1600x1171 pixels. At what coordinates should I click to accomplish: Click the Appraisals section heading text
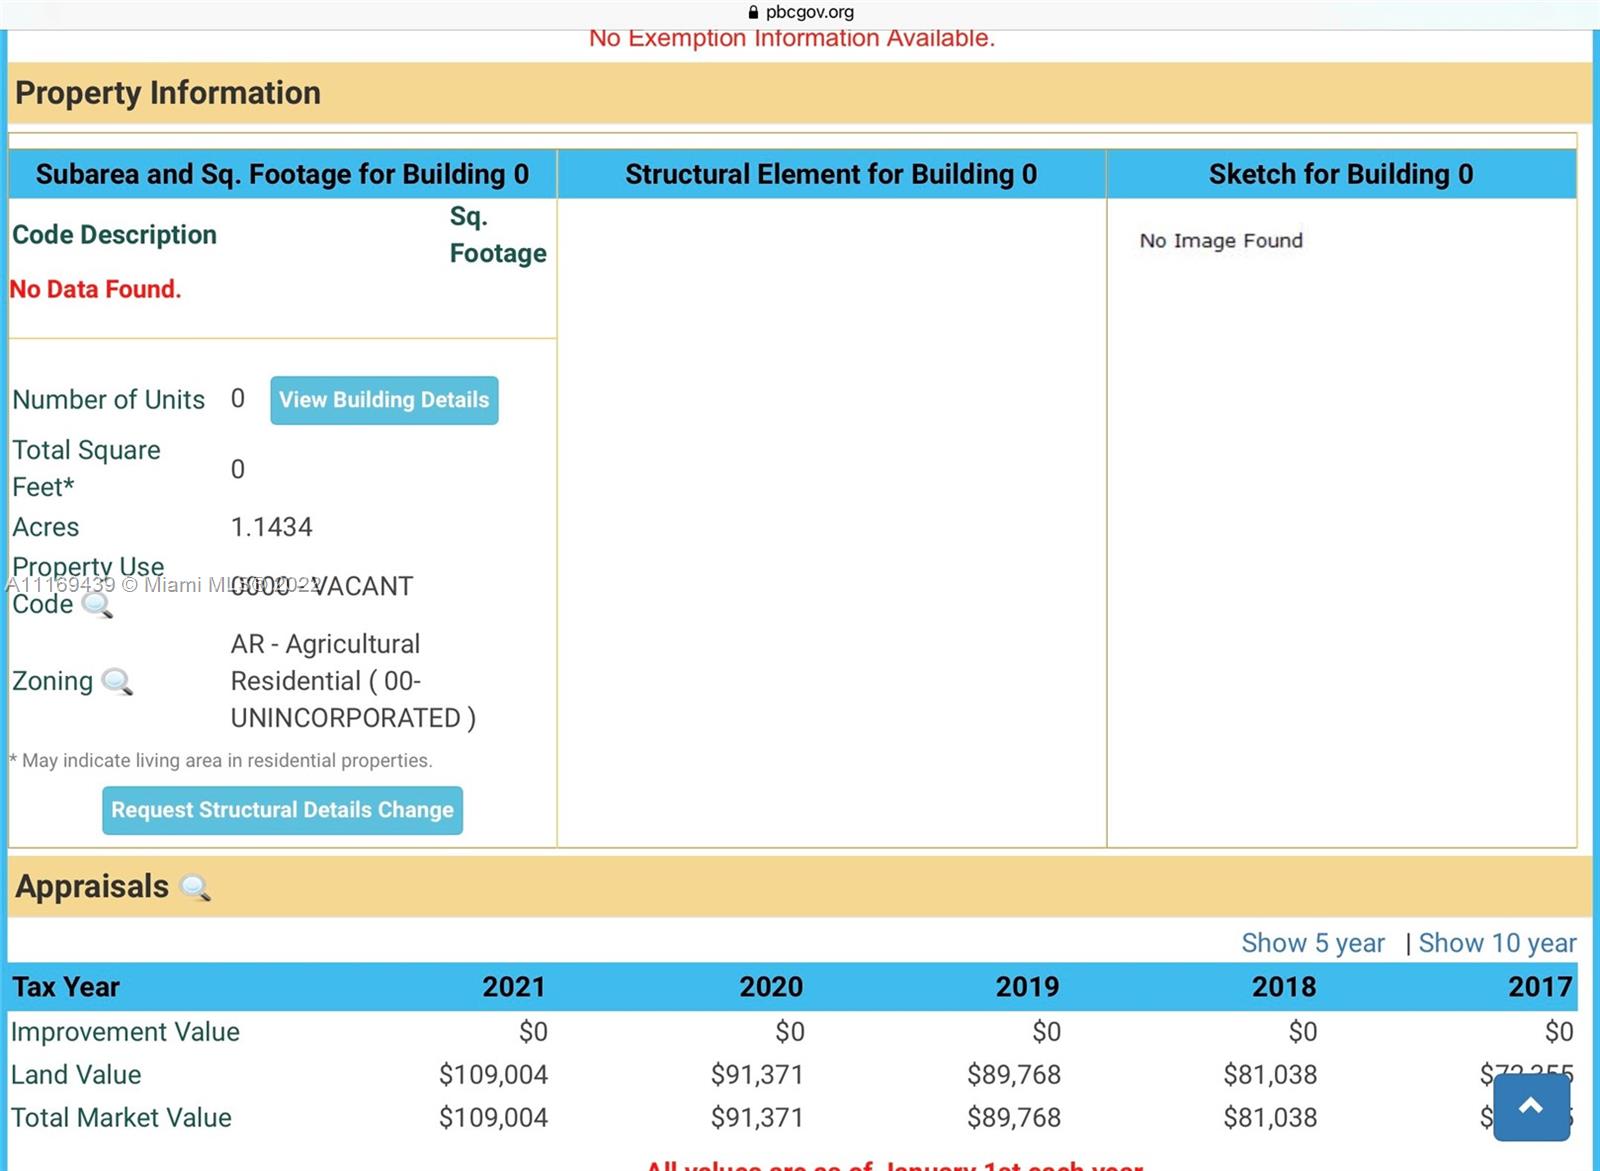click(92, 887)
